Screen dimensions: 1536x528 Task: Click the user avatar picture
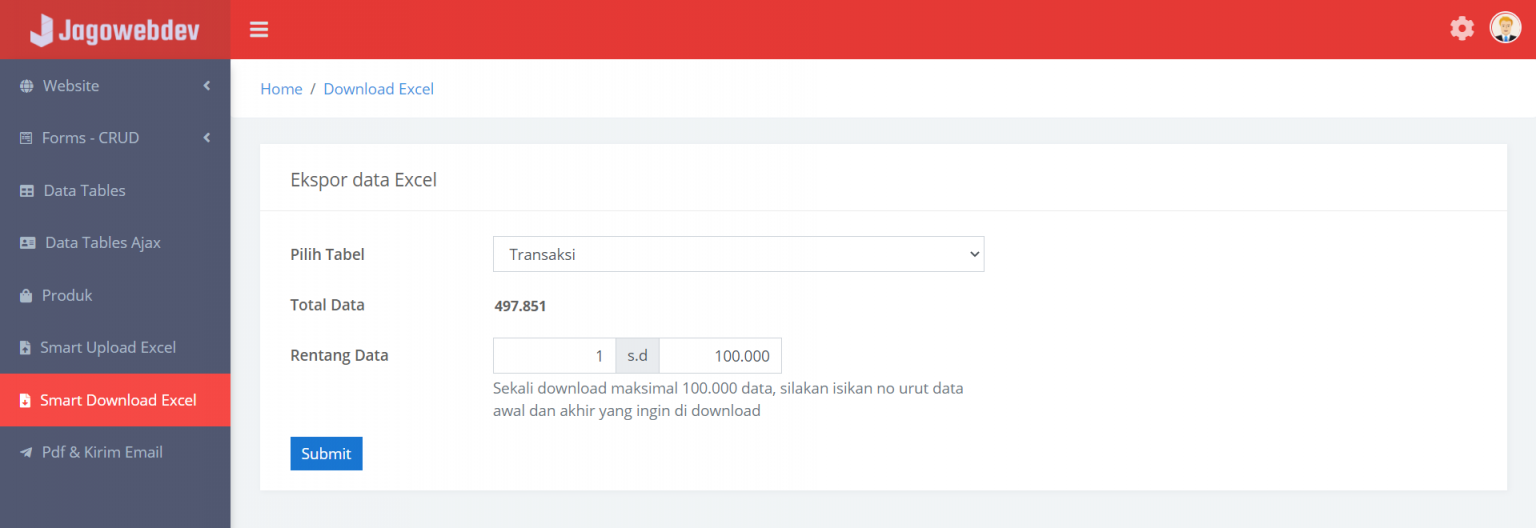1504,28
